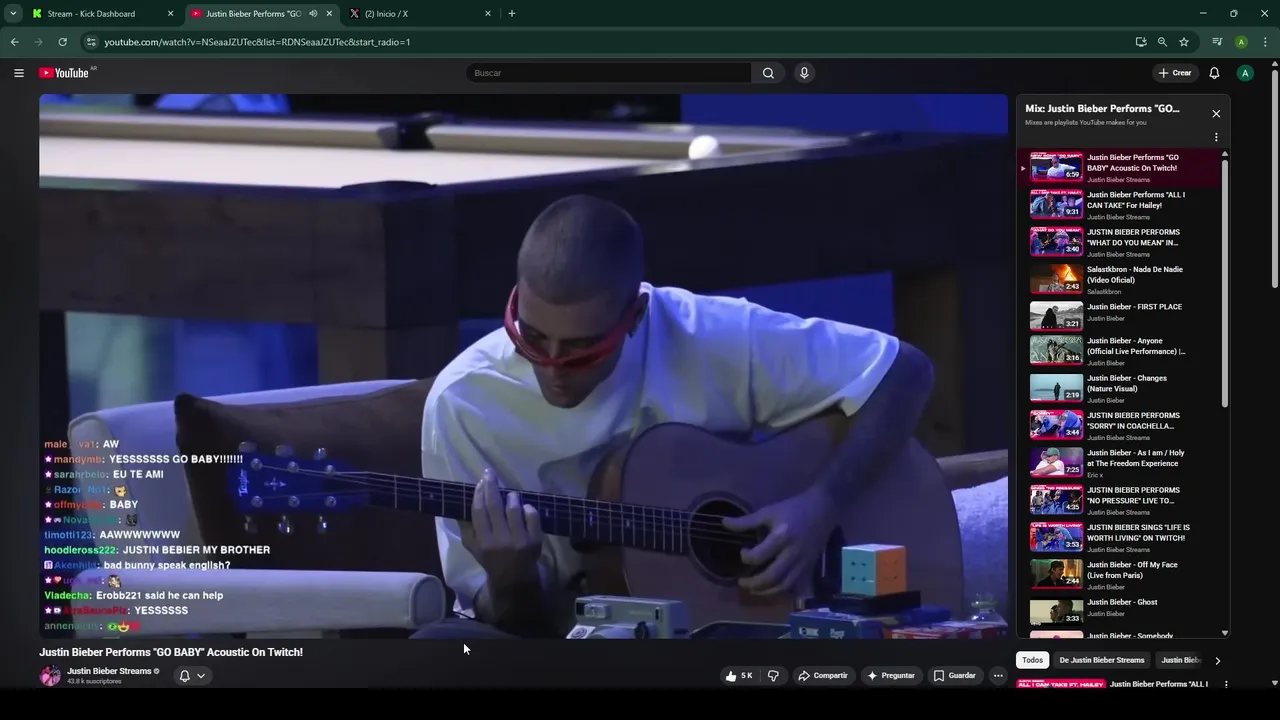Play As I am / Holy video
The height and width of the screenshot is (720, 1280).
click(1120, 463)
